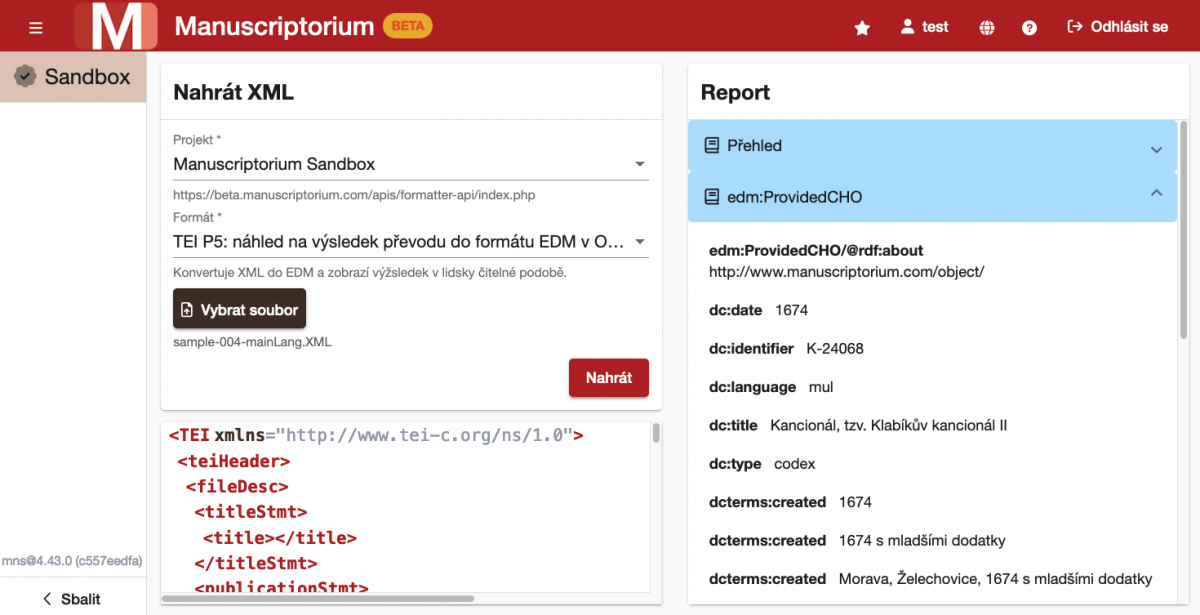Click the dc:language value mul
This screenshot has width=1200, height=615.
click(x=821, y=387)
